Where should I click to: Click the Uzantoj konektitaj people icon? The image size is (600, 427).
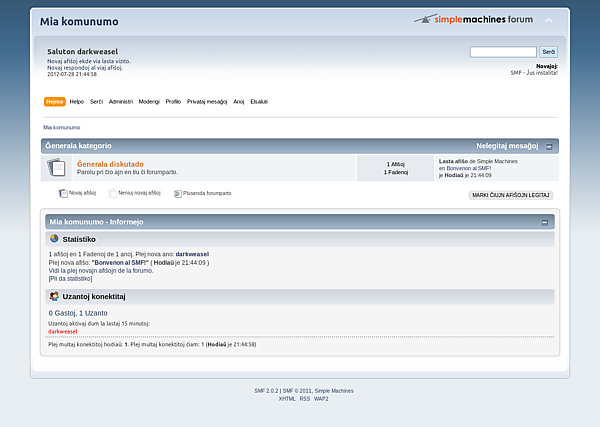pyautogui.click(x=54, y=297)
